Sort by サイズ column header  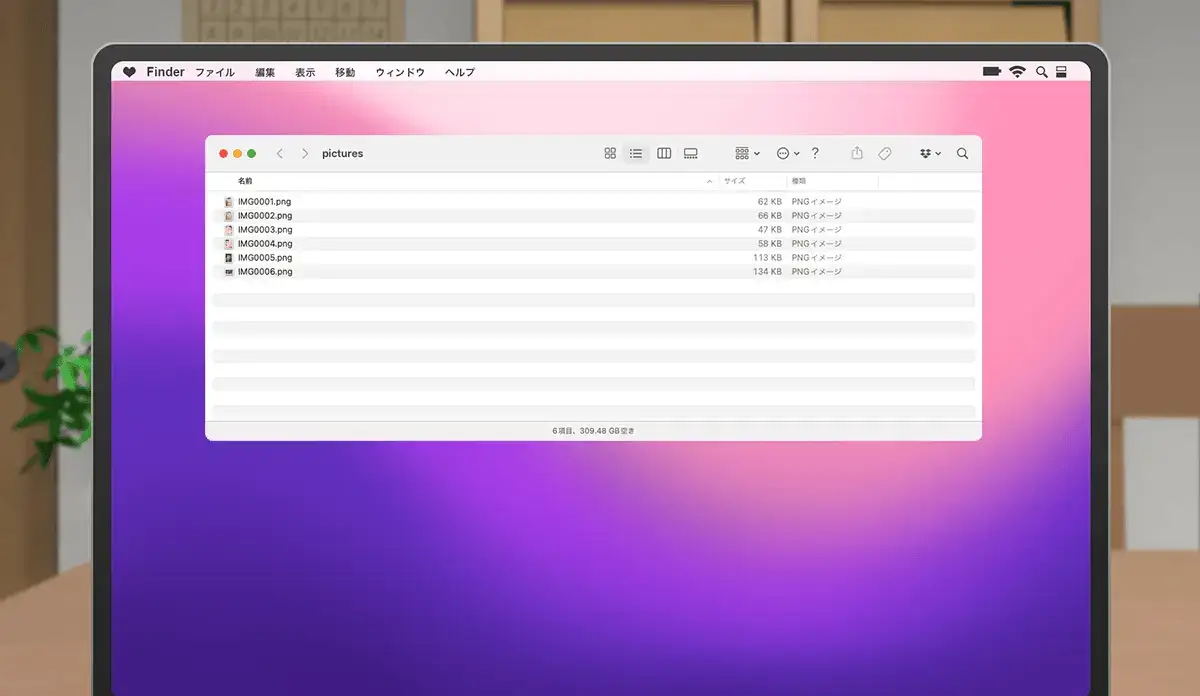click(735, 181)
